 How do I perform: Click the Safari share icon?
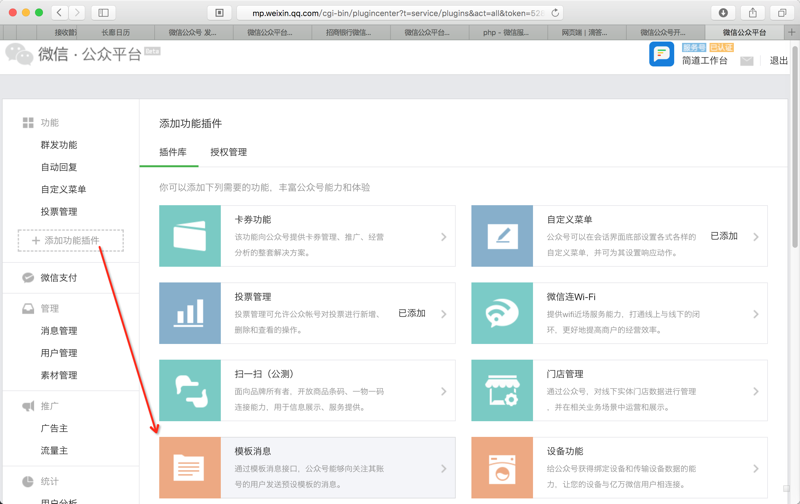point(753,13)
